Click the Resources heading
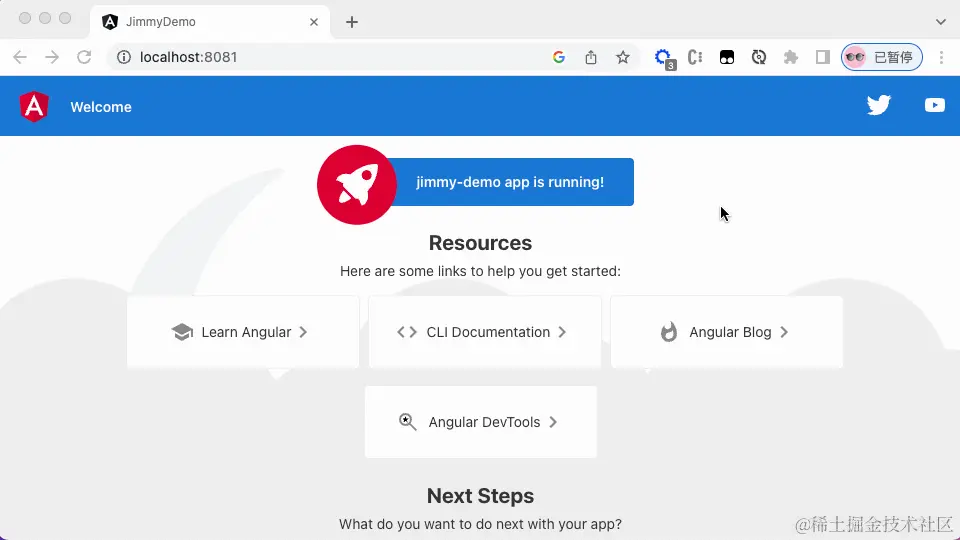Screen dimensions: 960x540 pos(480,243)
